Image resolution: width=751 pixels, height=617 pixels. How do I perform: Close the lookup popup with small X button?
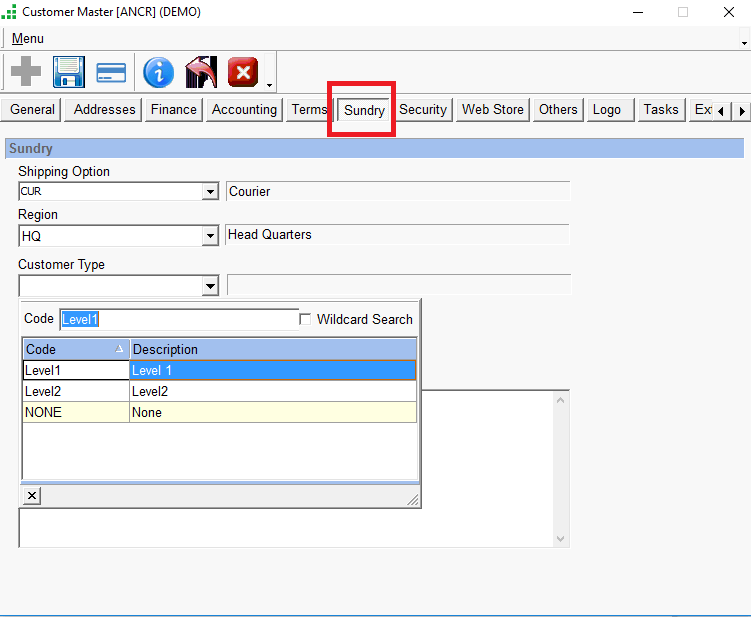[31, 496]
